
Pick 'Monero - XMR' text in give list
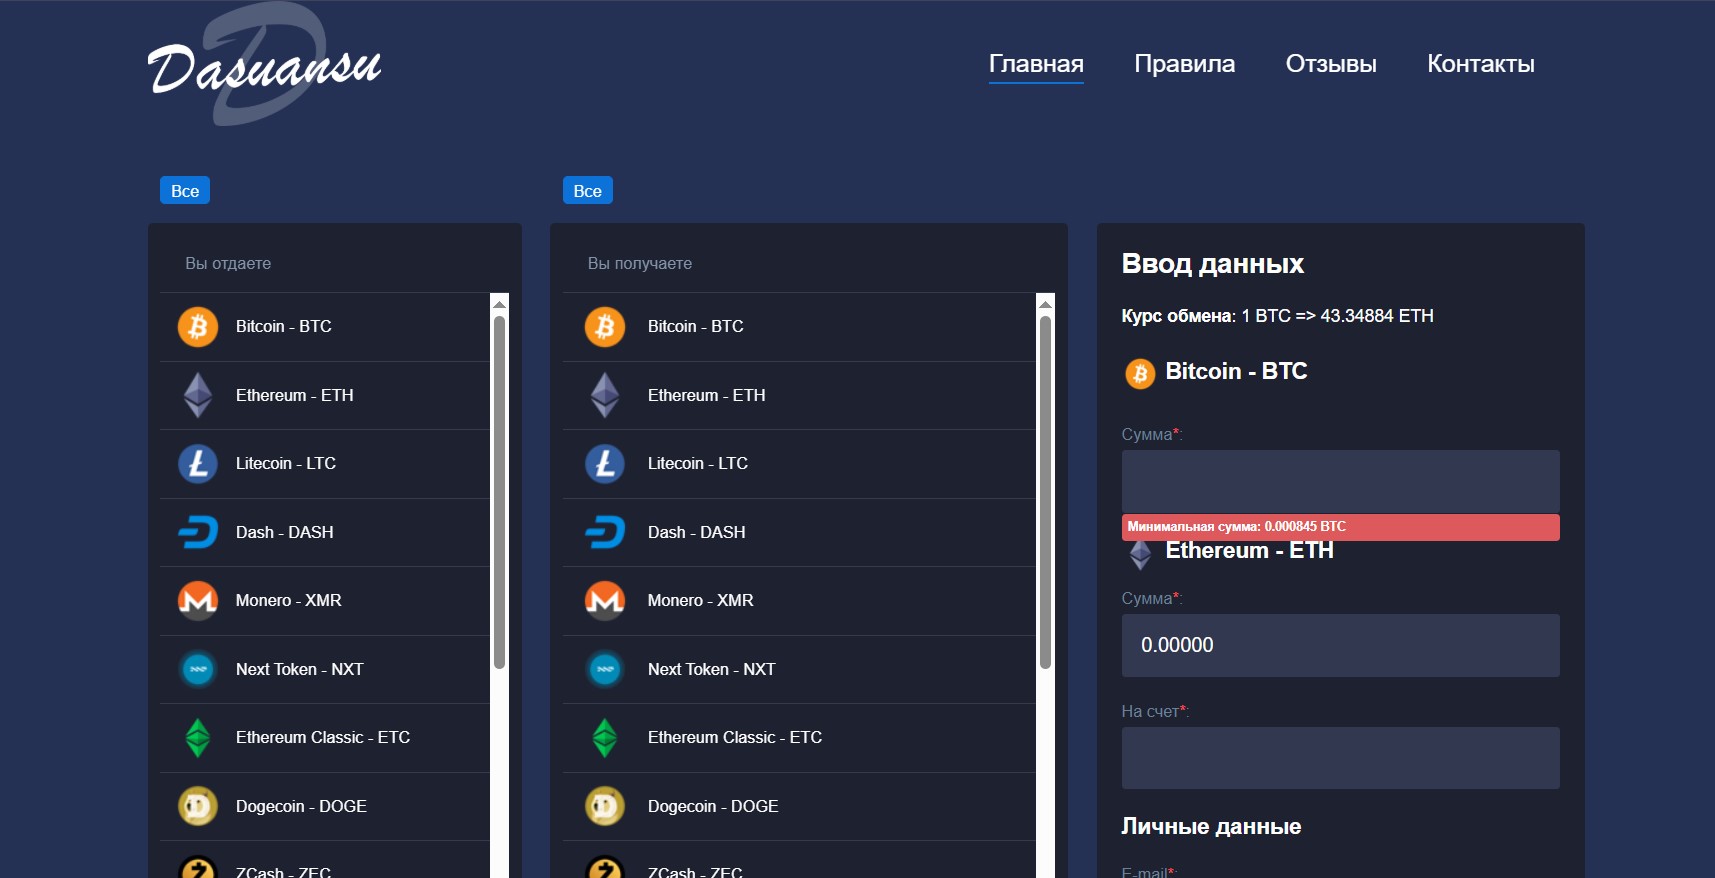(x=289, y=600)
